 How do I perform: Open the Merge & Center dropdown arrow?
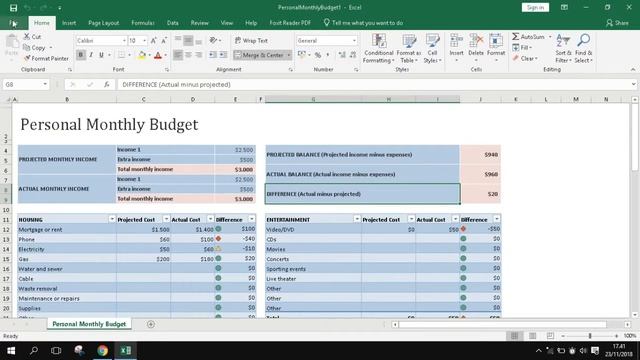(x=289, y=55)
